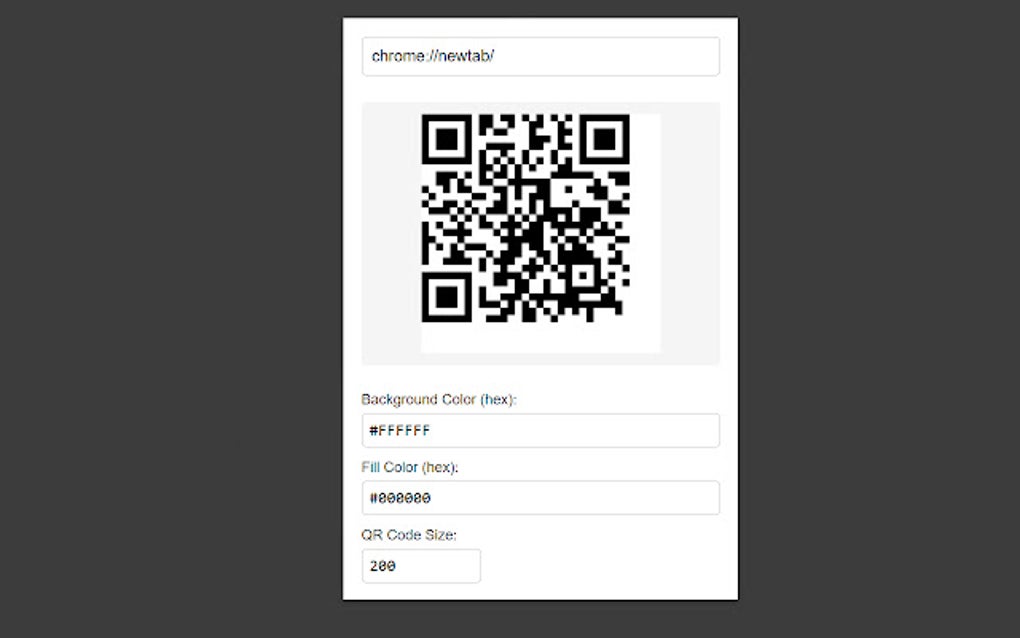
Task: Click the small alignment square in QR code
Action: coord(584,276)
